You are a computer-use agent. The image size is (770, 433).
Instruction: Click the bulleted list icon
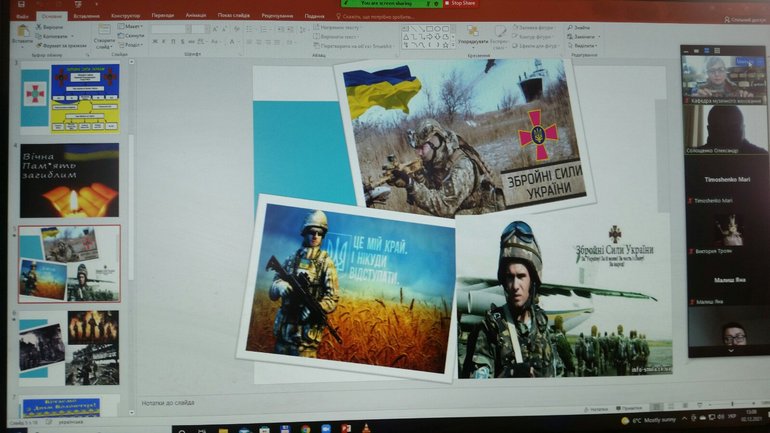[x=250, y=29]
